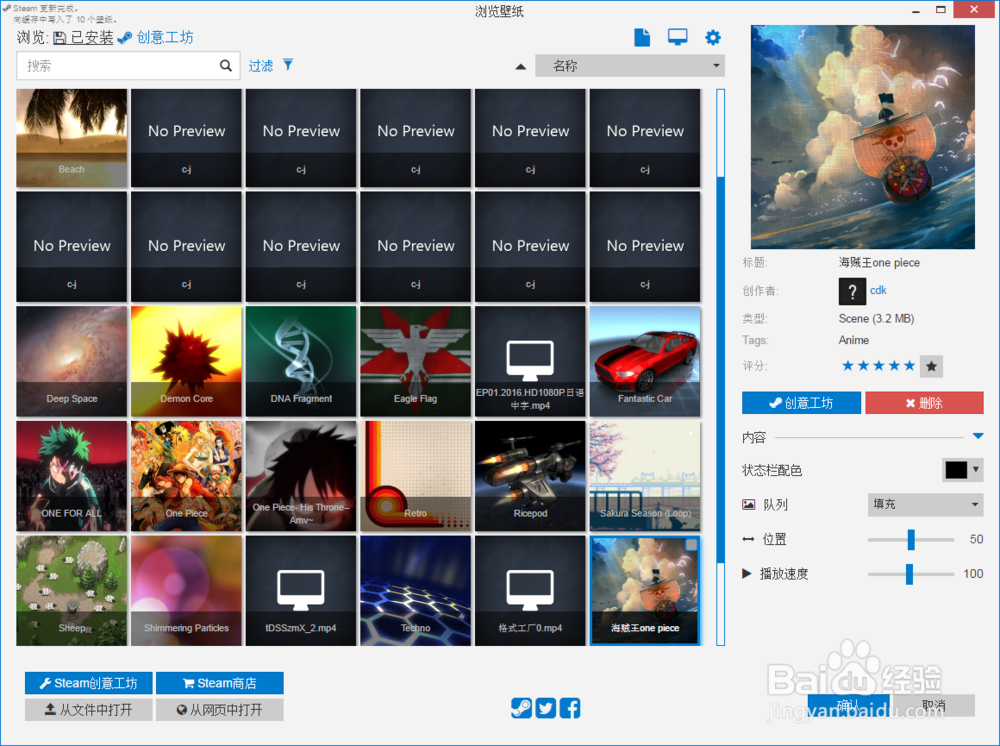Click 从文件中打开 button

pos(89,710)
